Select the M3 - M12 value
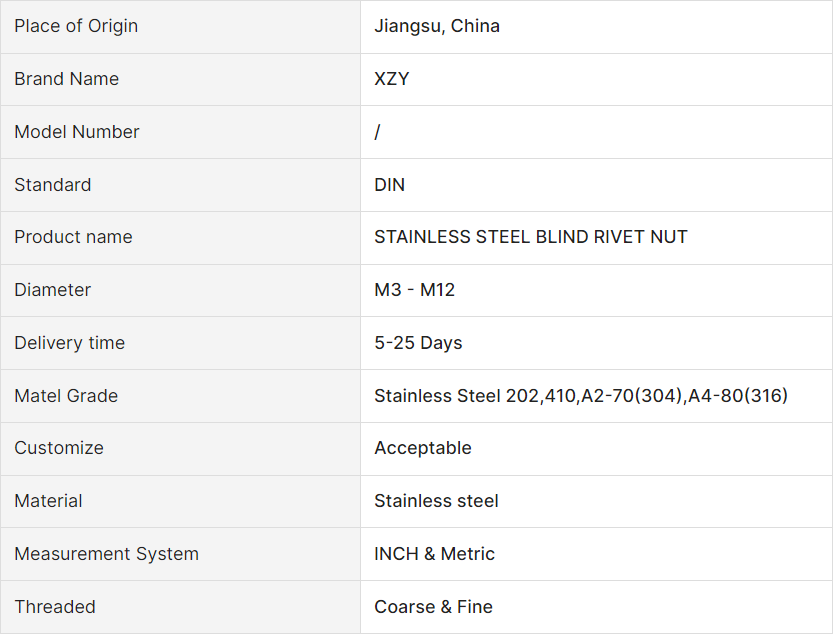The width and height of the screenshot is (834, 634). pyautogui.click(x=415, y=290)
